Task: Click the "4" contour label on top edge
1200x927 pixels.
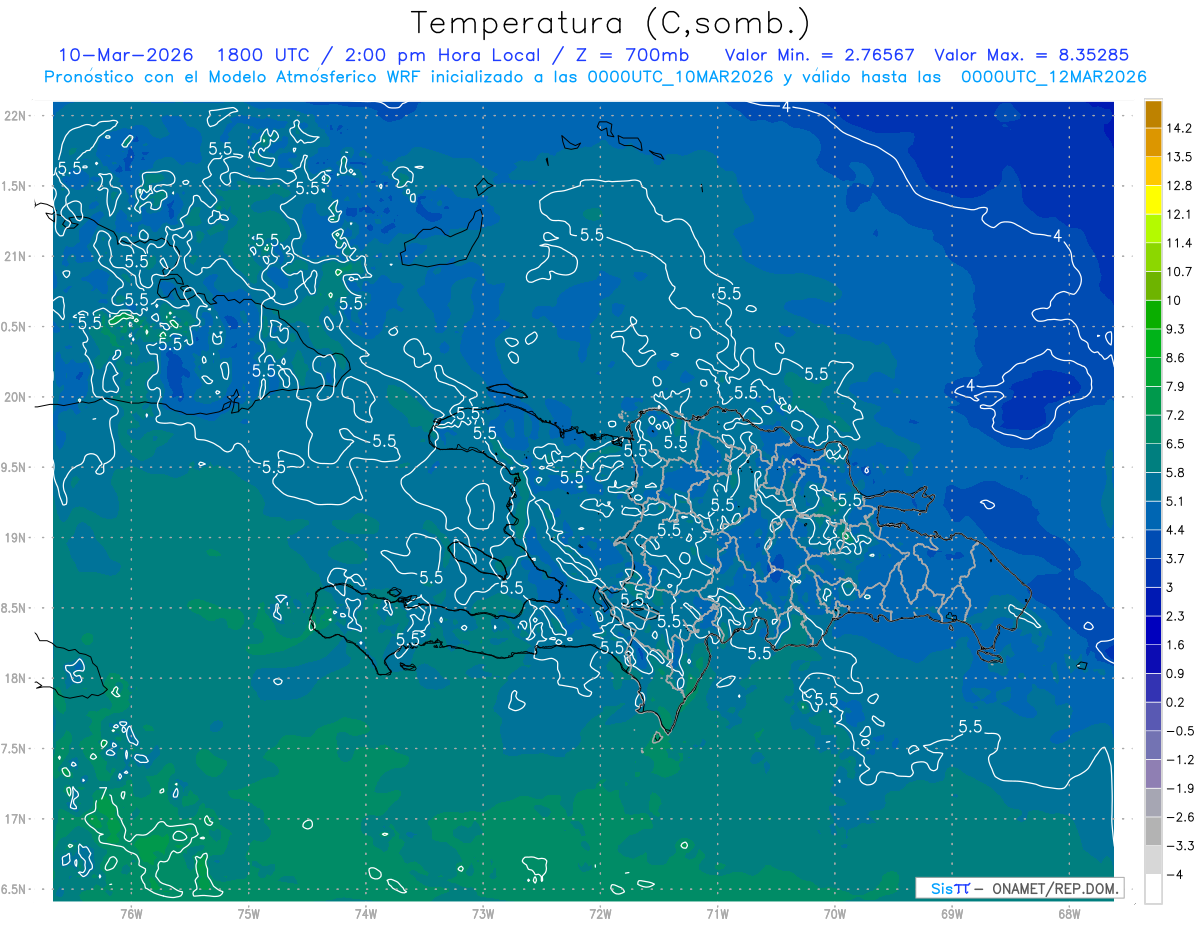Action: (x=786, y=107)
